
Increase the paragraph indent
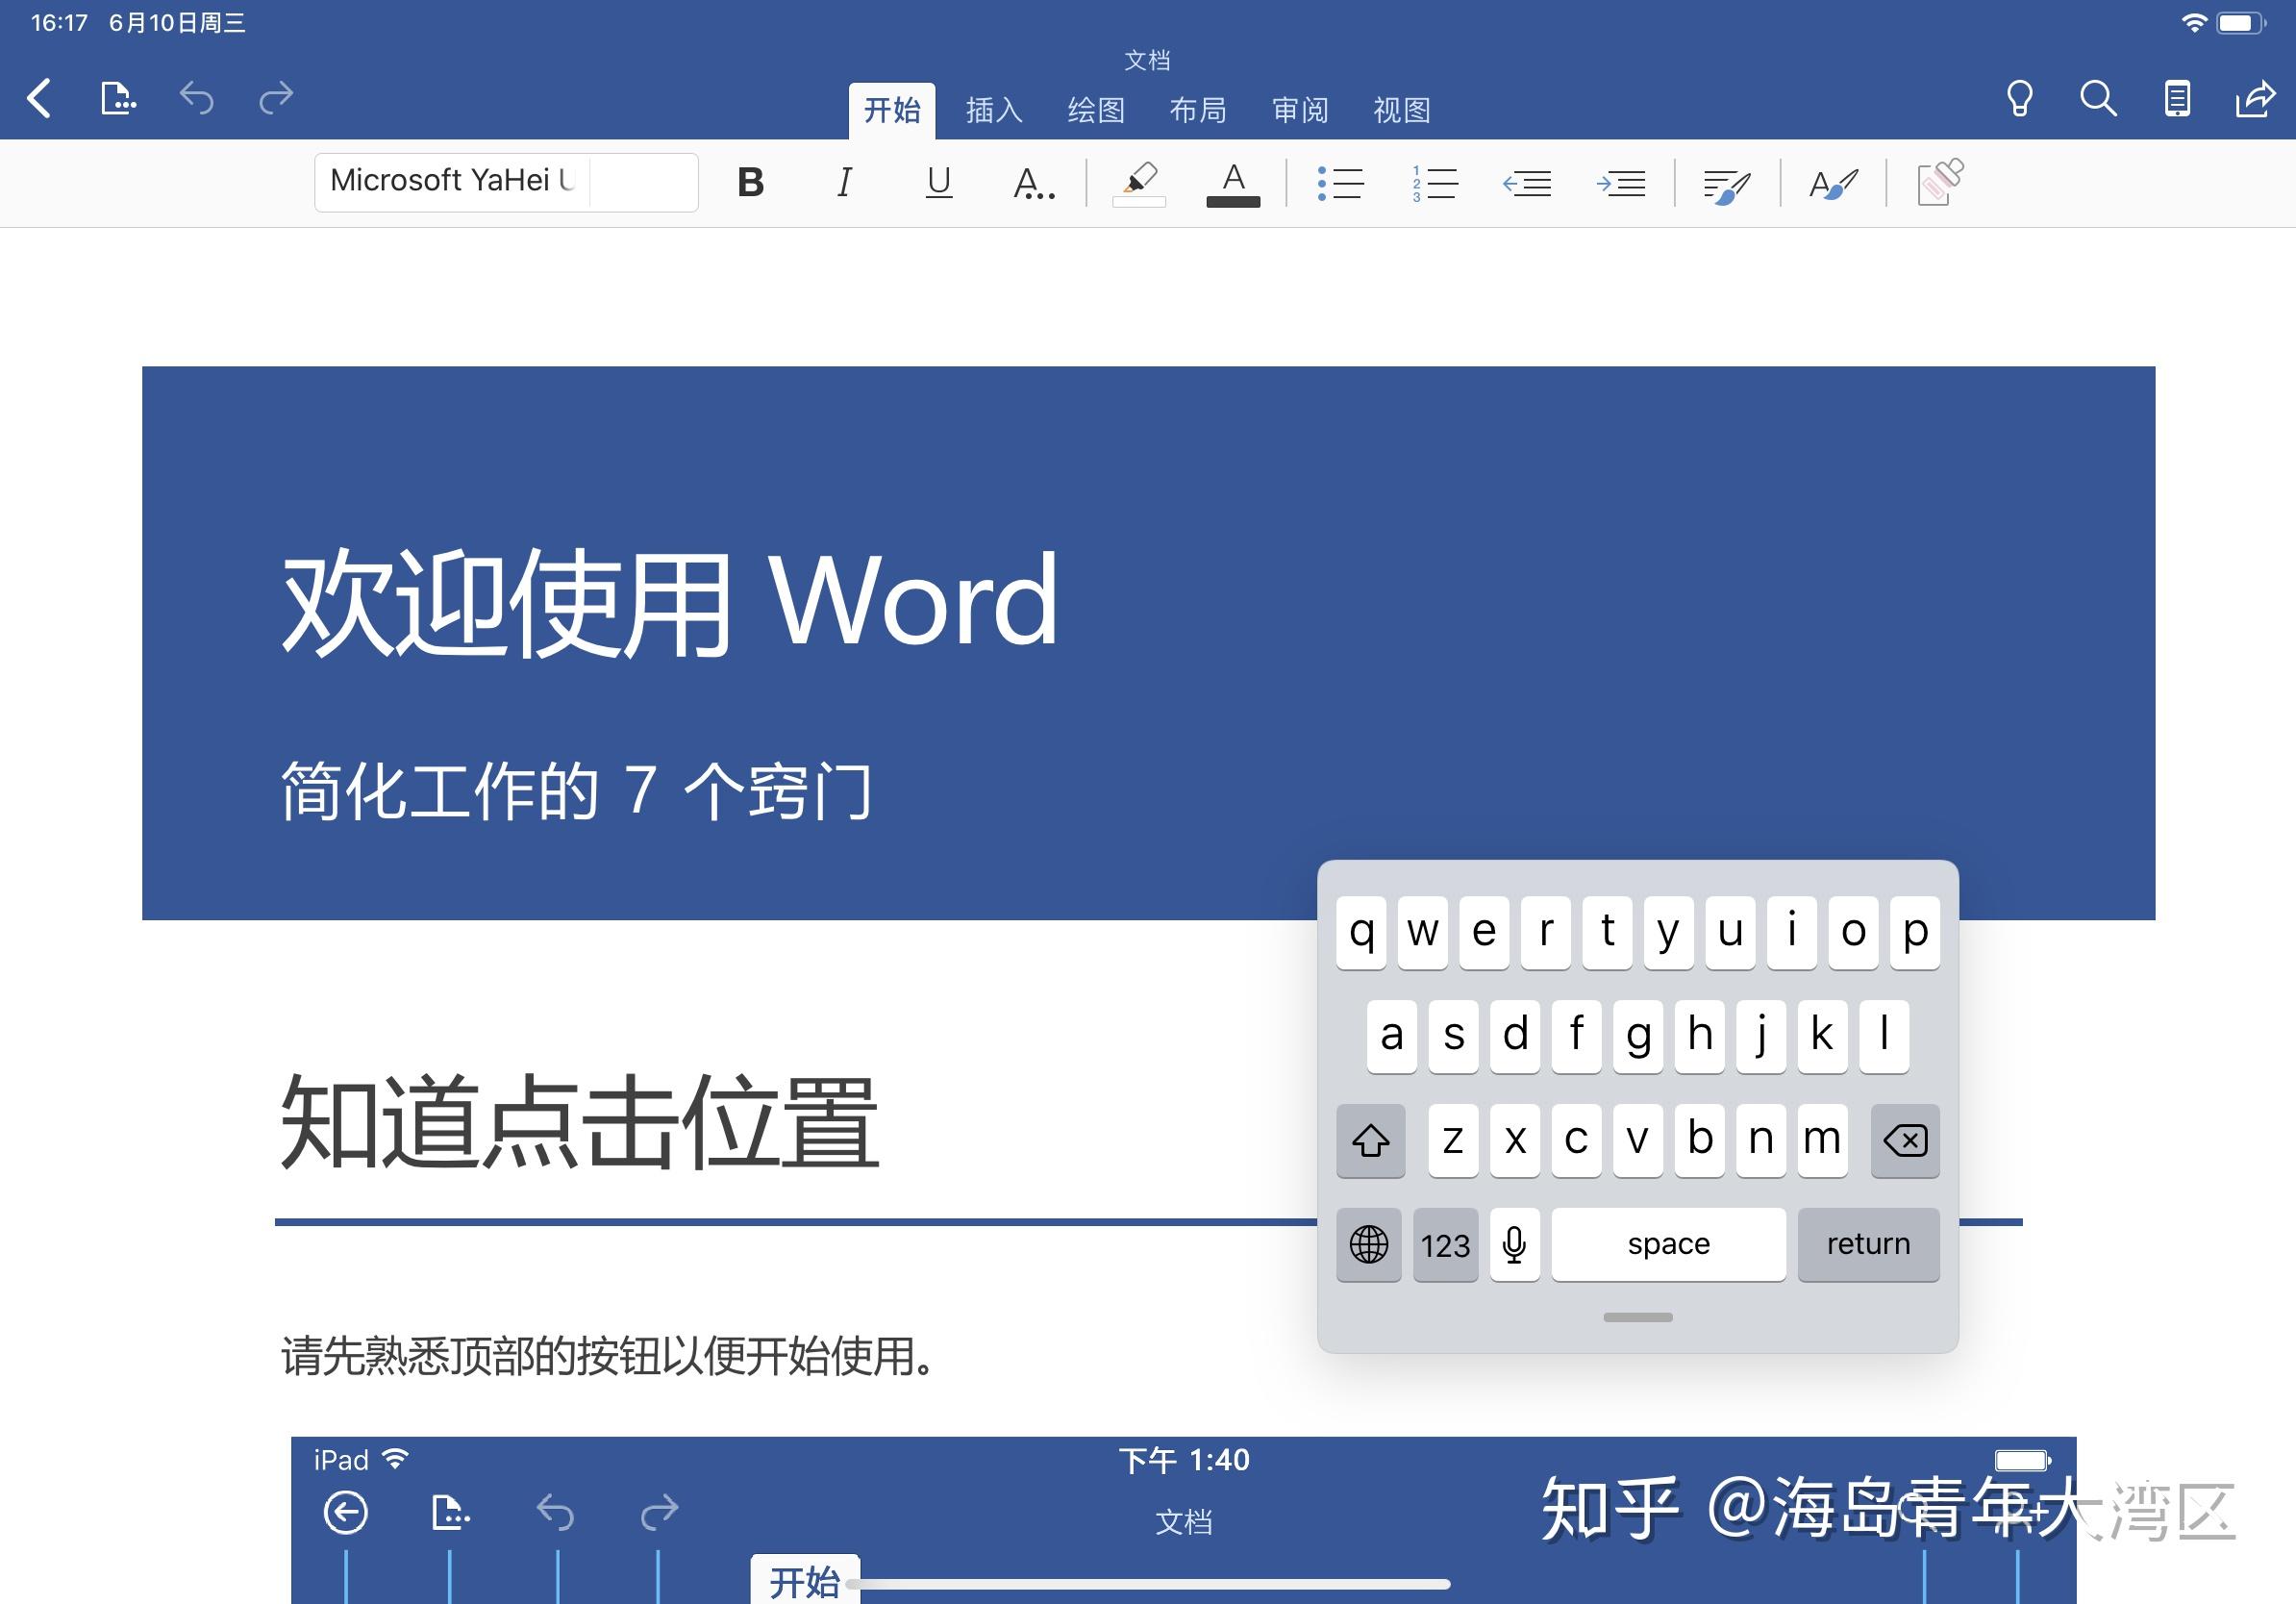[x=1621, y=183]
